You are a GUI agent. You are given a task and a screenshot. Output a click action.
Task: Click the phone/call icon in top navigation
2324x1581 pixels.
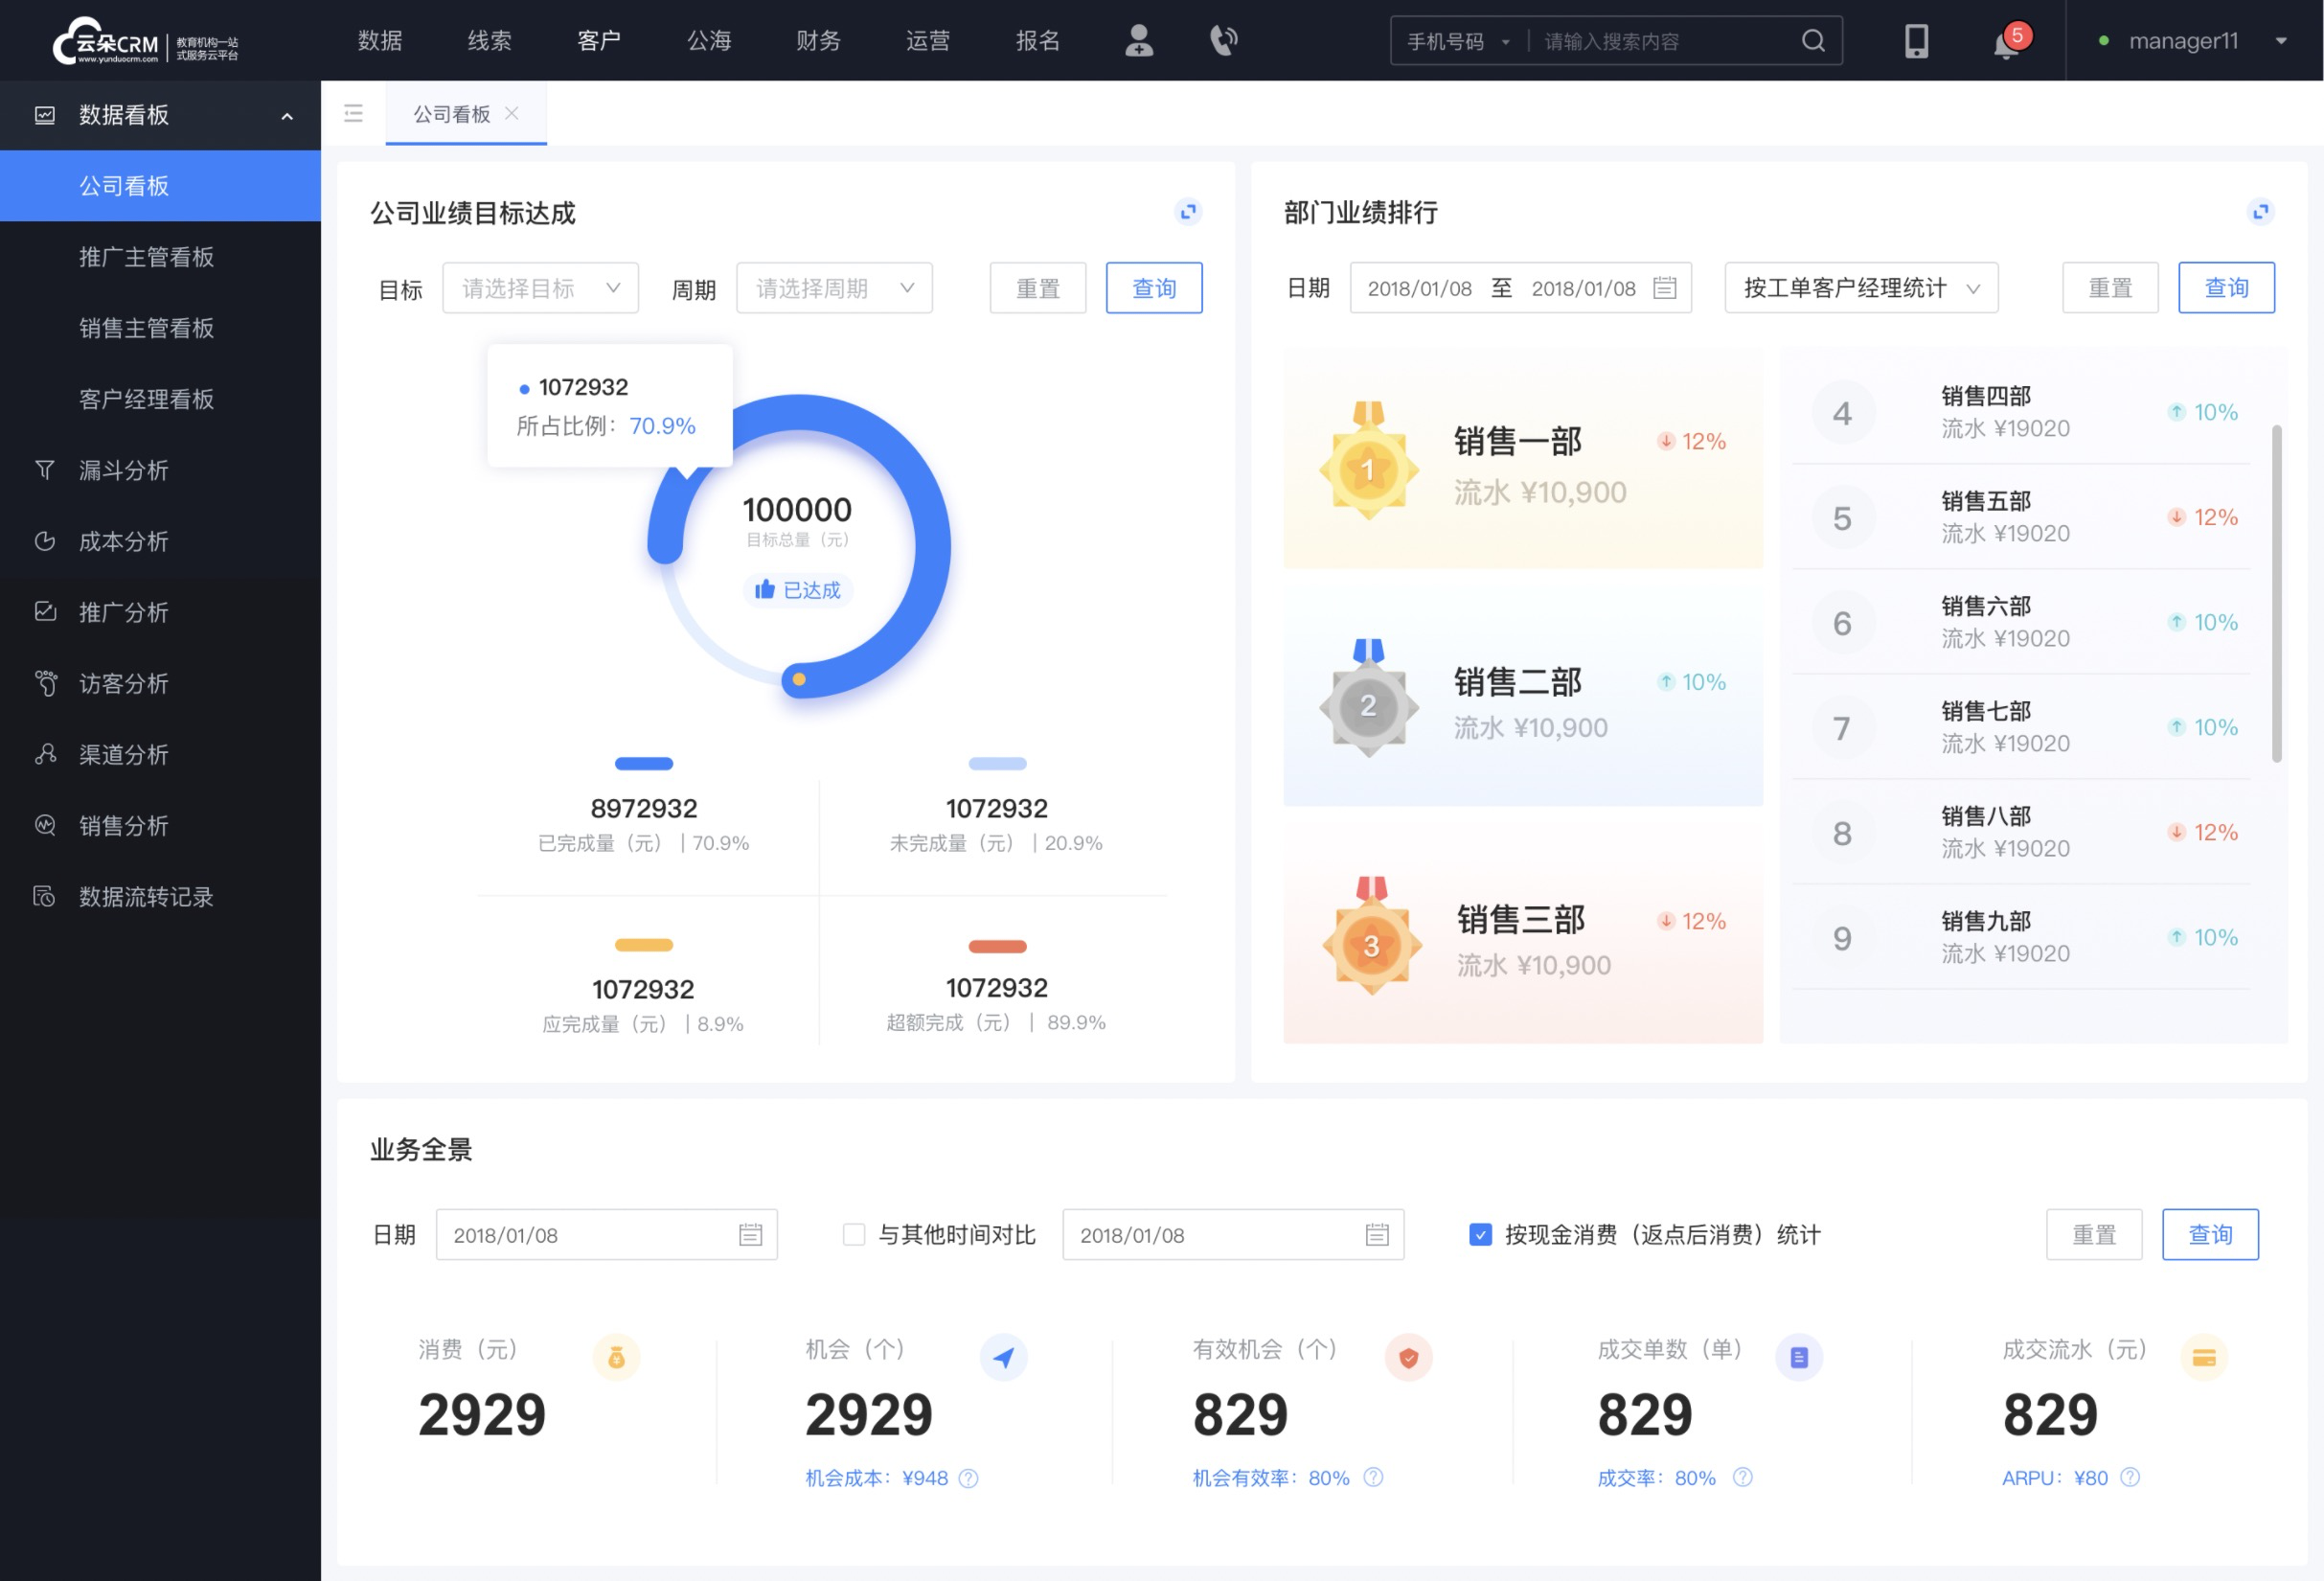[x=1222, y=39]
